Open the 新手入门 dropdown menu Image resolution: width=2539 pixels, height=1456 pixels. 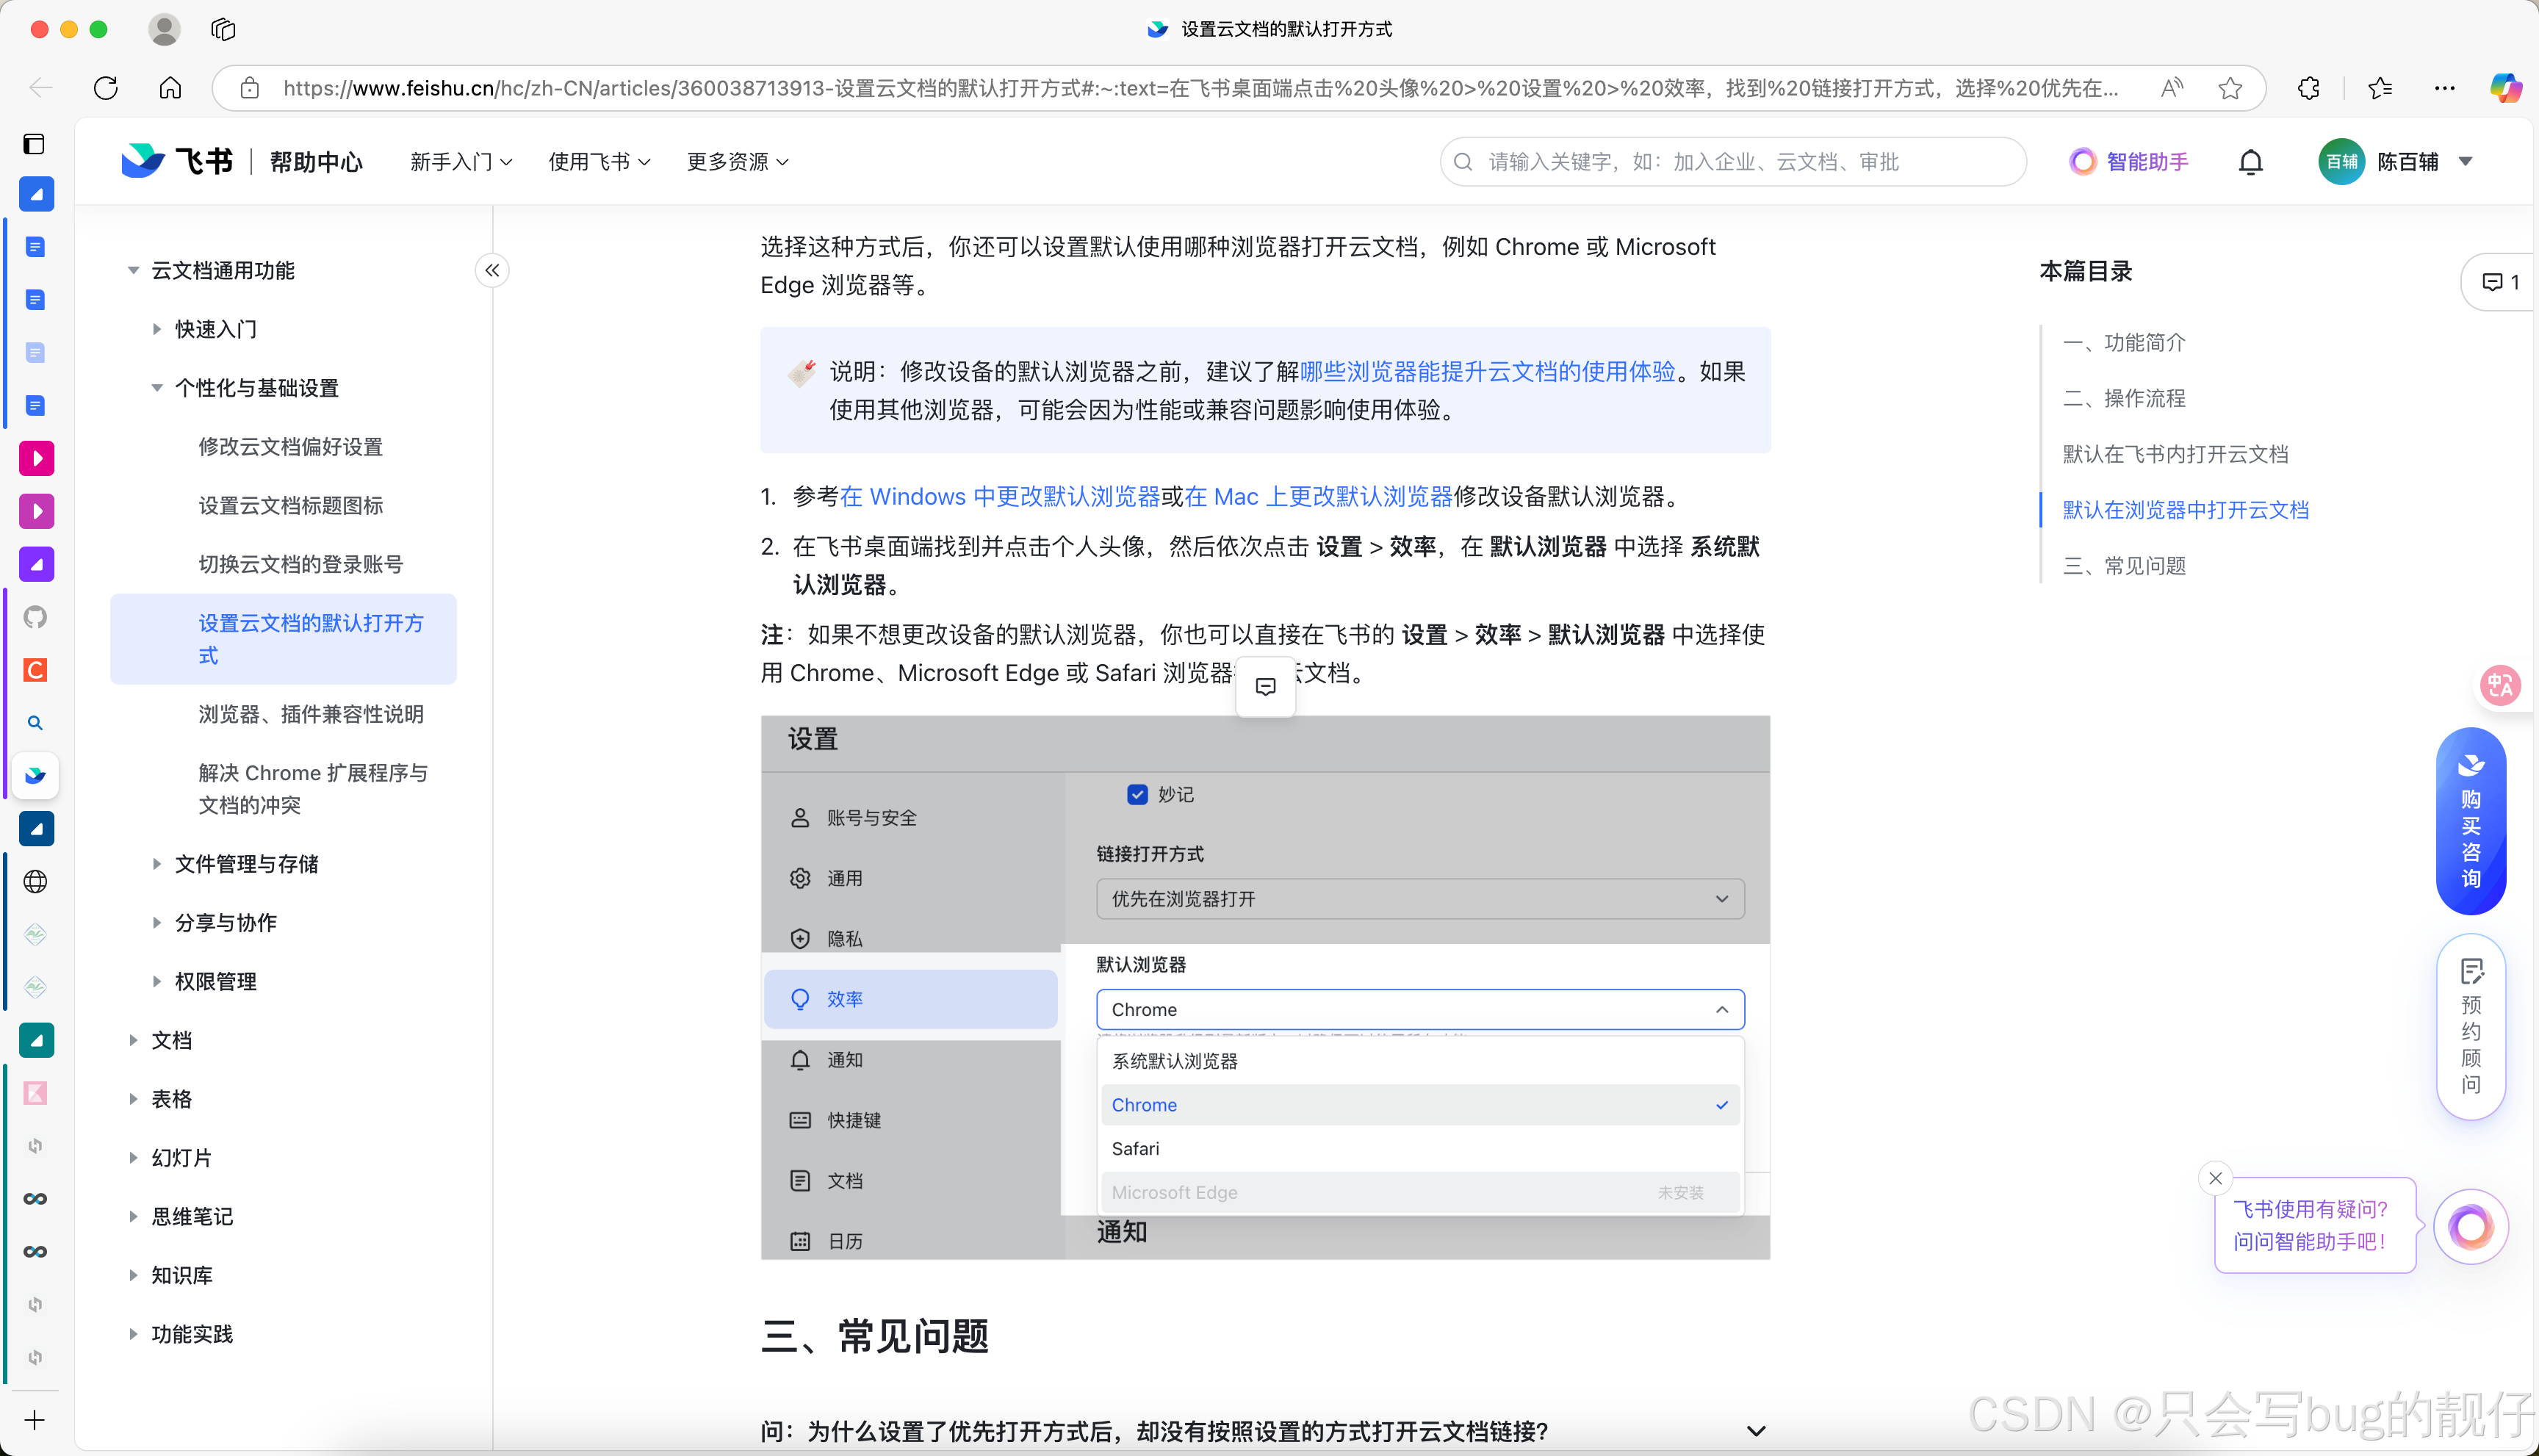pos(460,162)
